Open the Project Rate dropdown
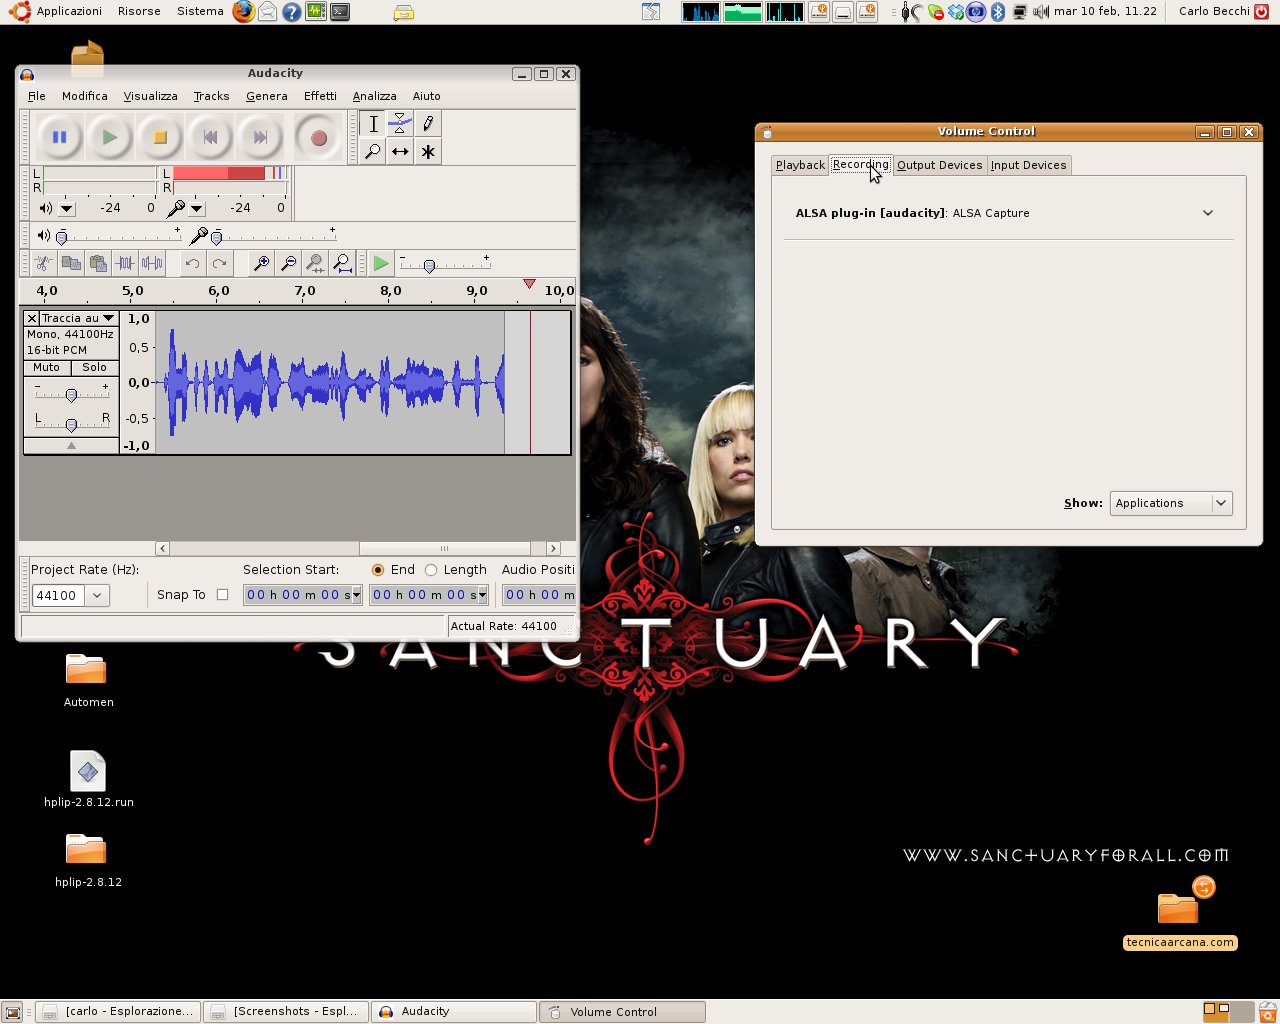This screenshot has height=1024, width=1280. pyautogui.click(x=97, y=595)
